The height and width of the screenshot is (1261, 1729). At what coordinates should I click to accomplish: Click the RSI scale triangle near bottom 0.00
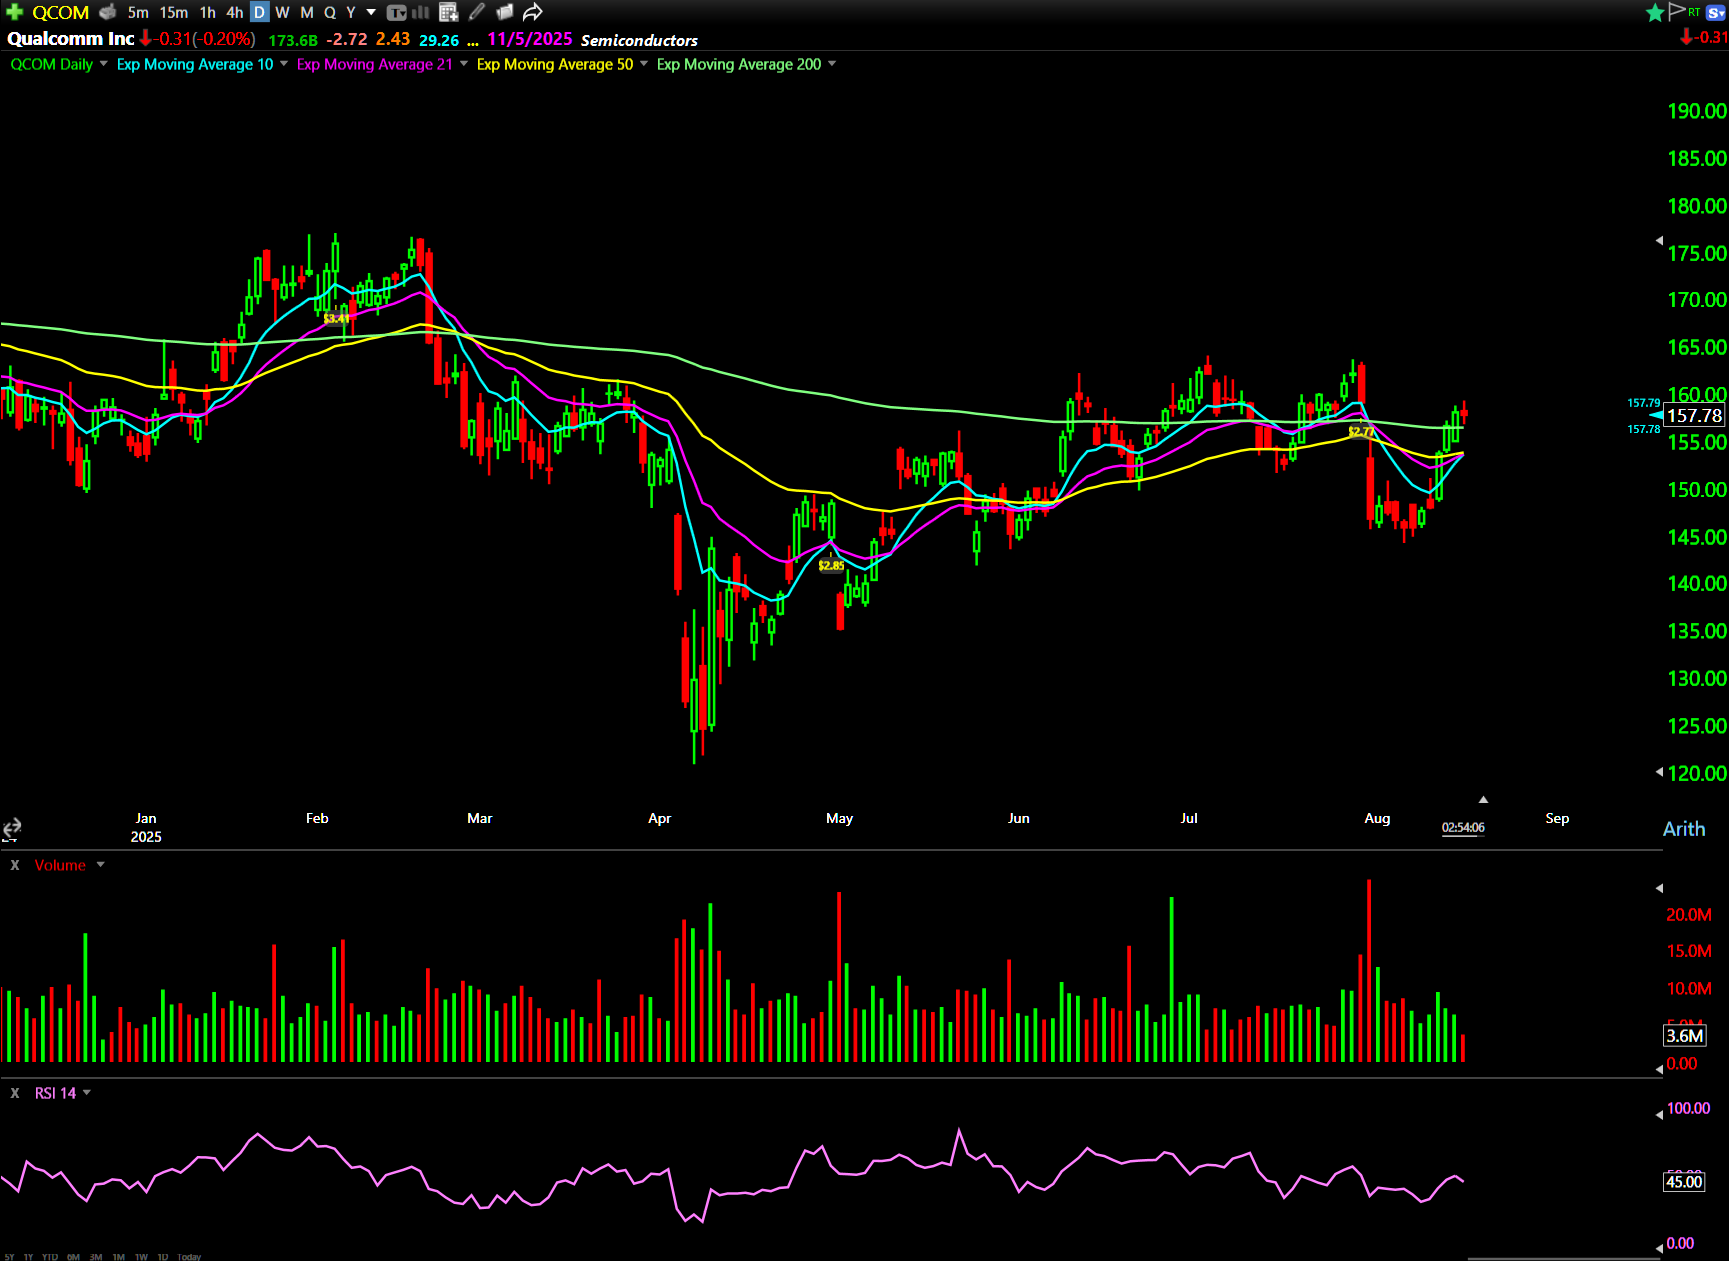coord(1660,1248)
